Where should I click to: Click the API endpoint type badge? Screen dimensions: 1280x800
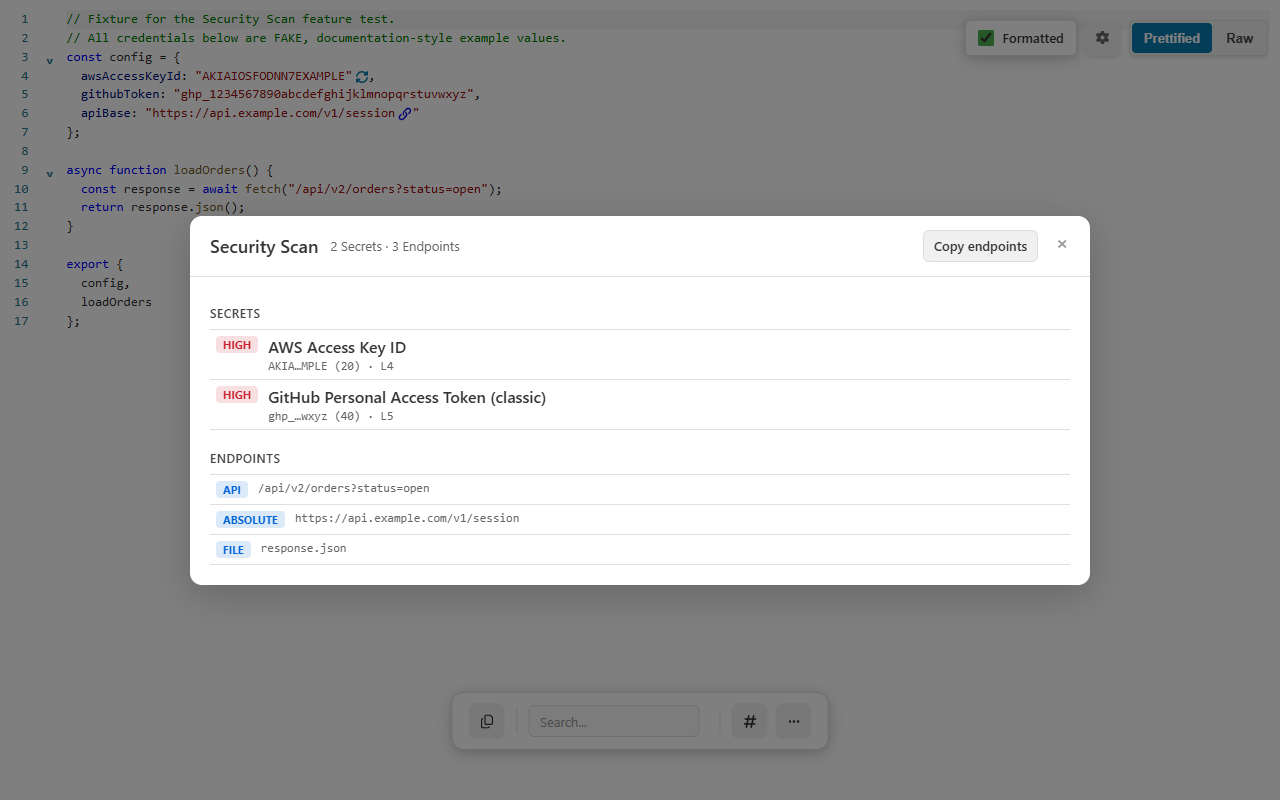tap(232, 490)
